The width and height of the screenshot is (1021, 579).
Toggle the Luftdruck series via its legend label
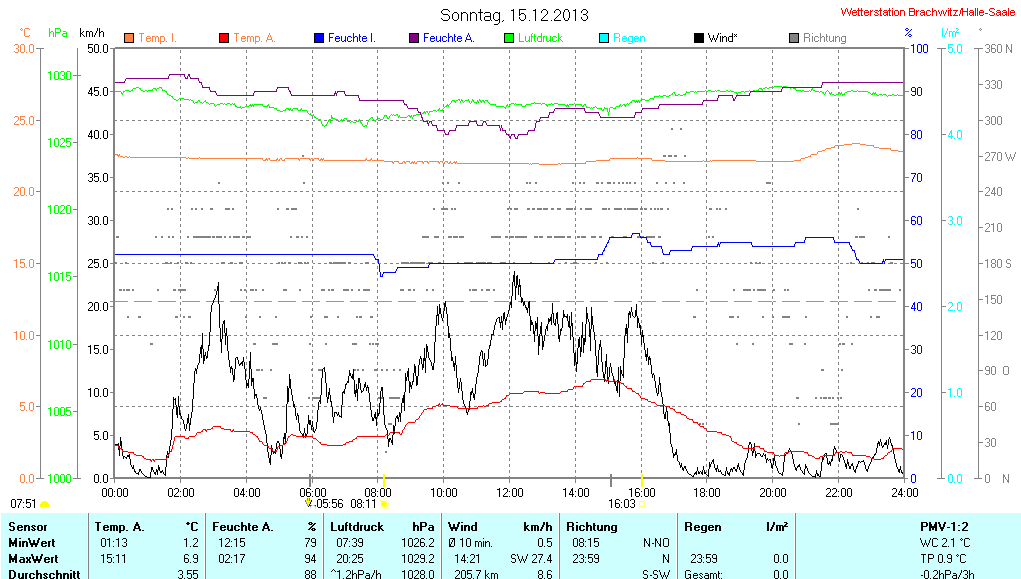[540, 38]
